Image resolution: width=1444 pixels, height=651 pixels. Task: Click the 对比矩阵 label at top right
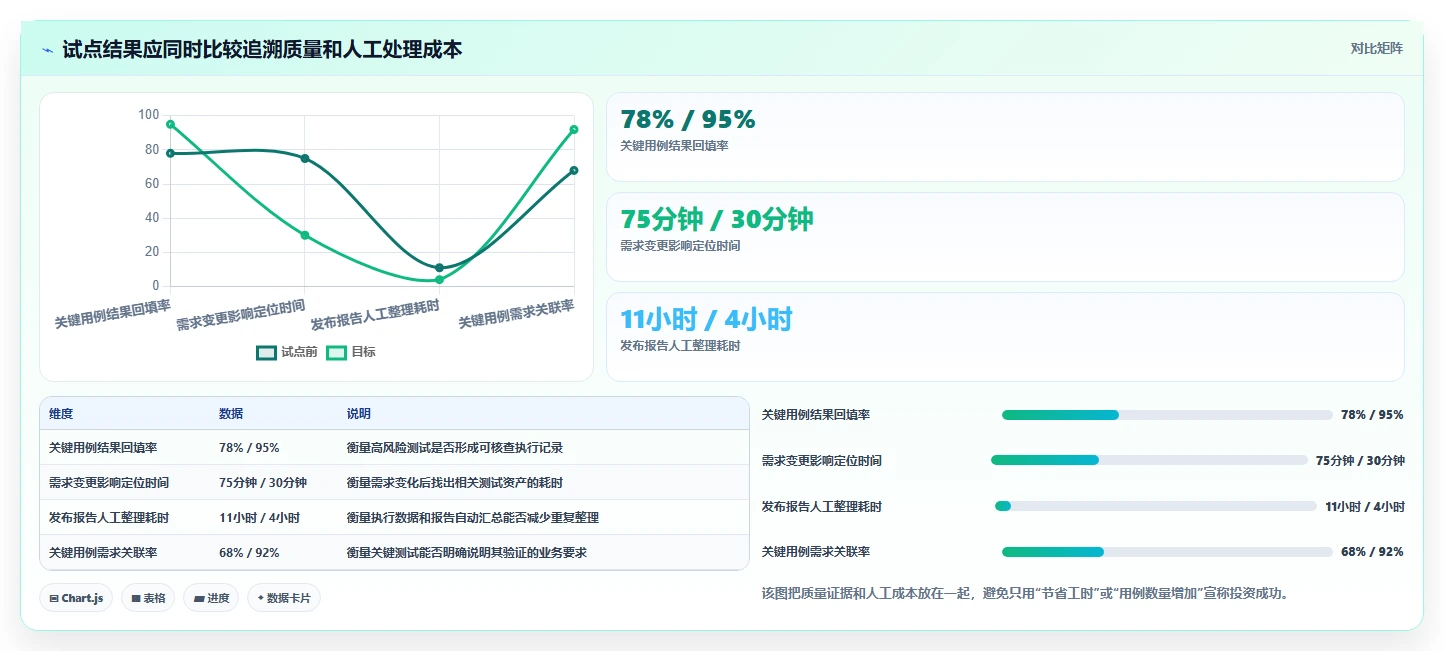(1376, 48)
